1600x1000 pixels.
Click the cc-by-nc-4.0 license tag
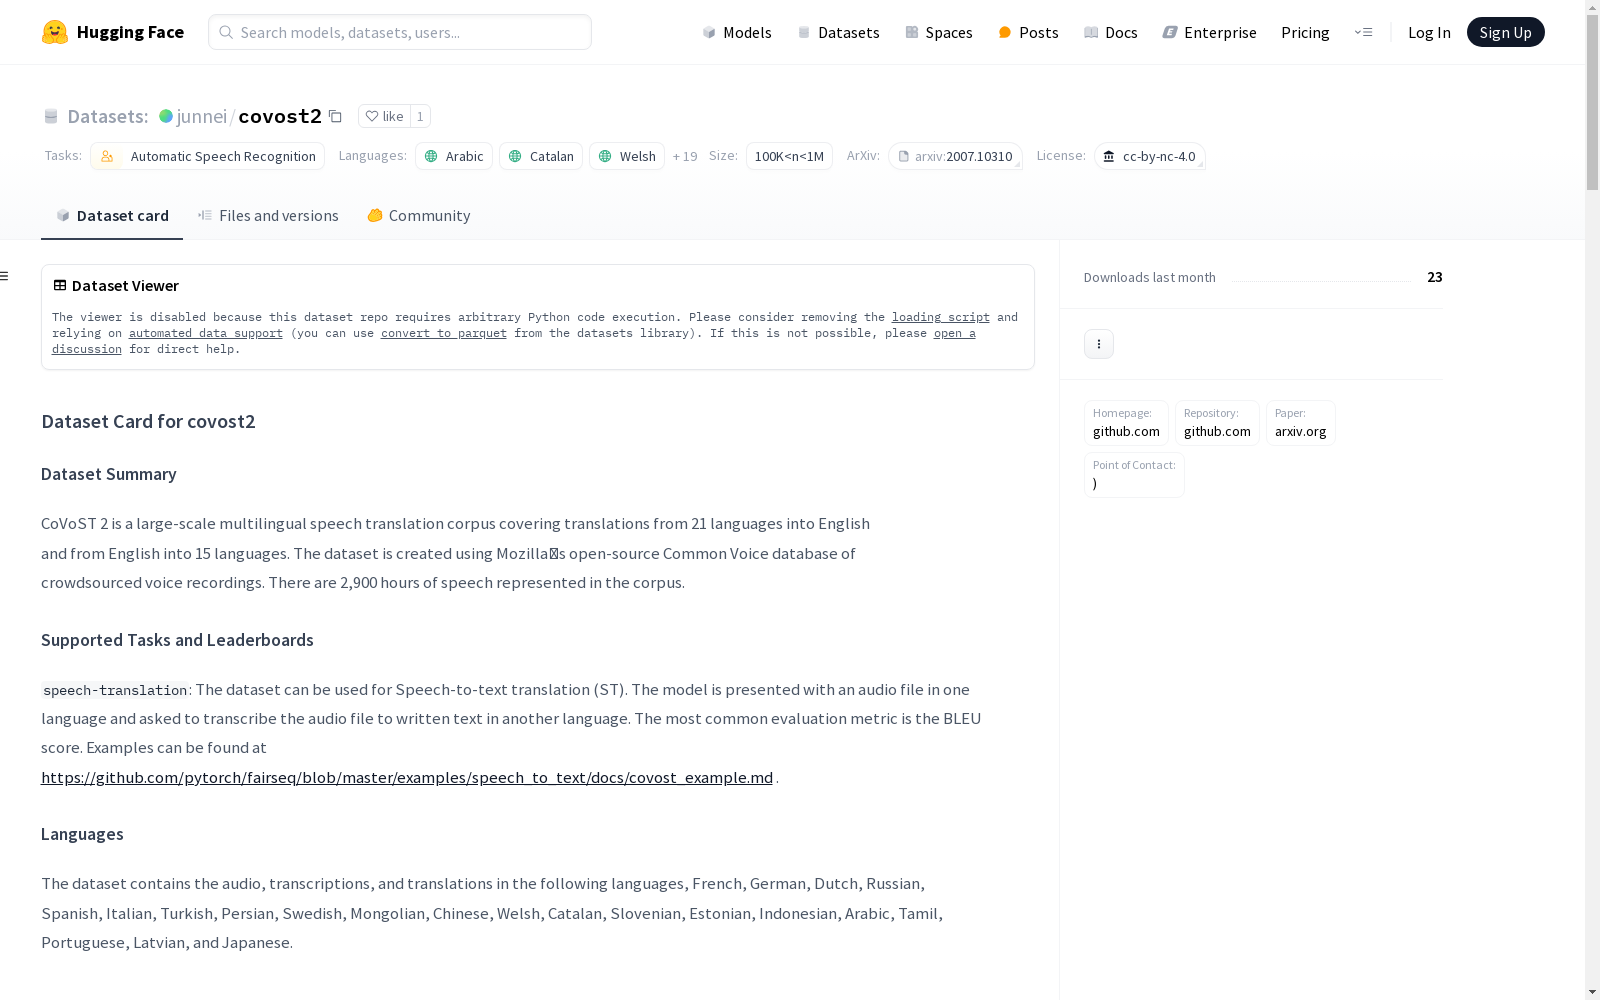coord(1149,156)
